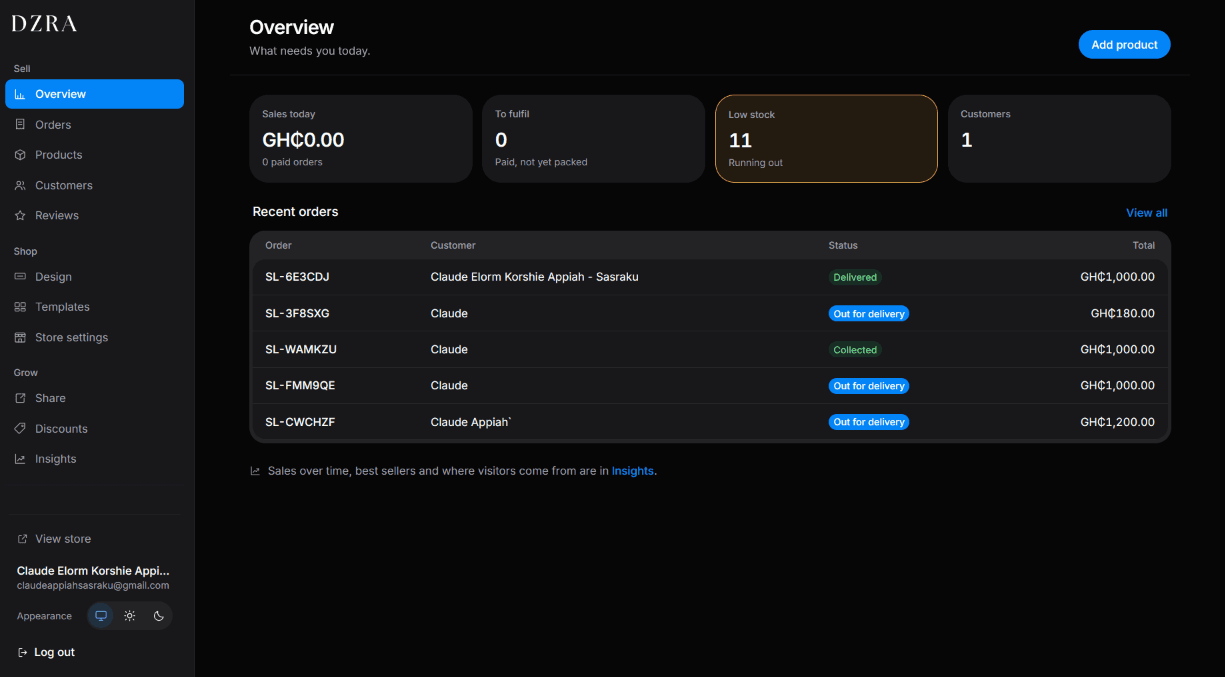Select the highlighted Overview item in the sidebar

(x=94, y=94)
